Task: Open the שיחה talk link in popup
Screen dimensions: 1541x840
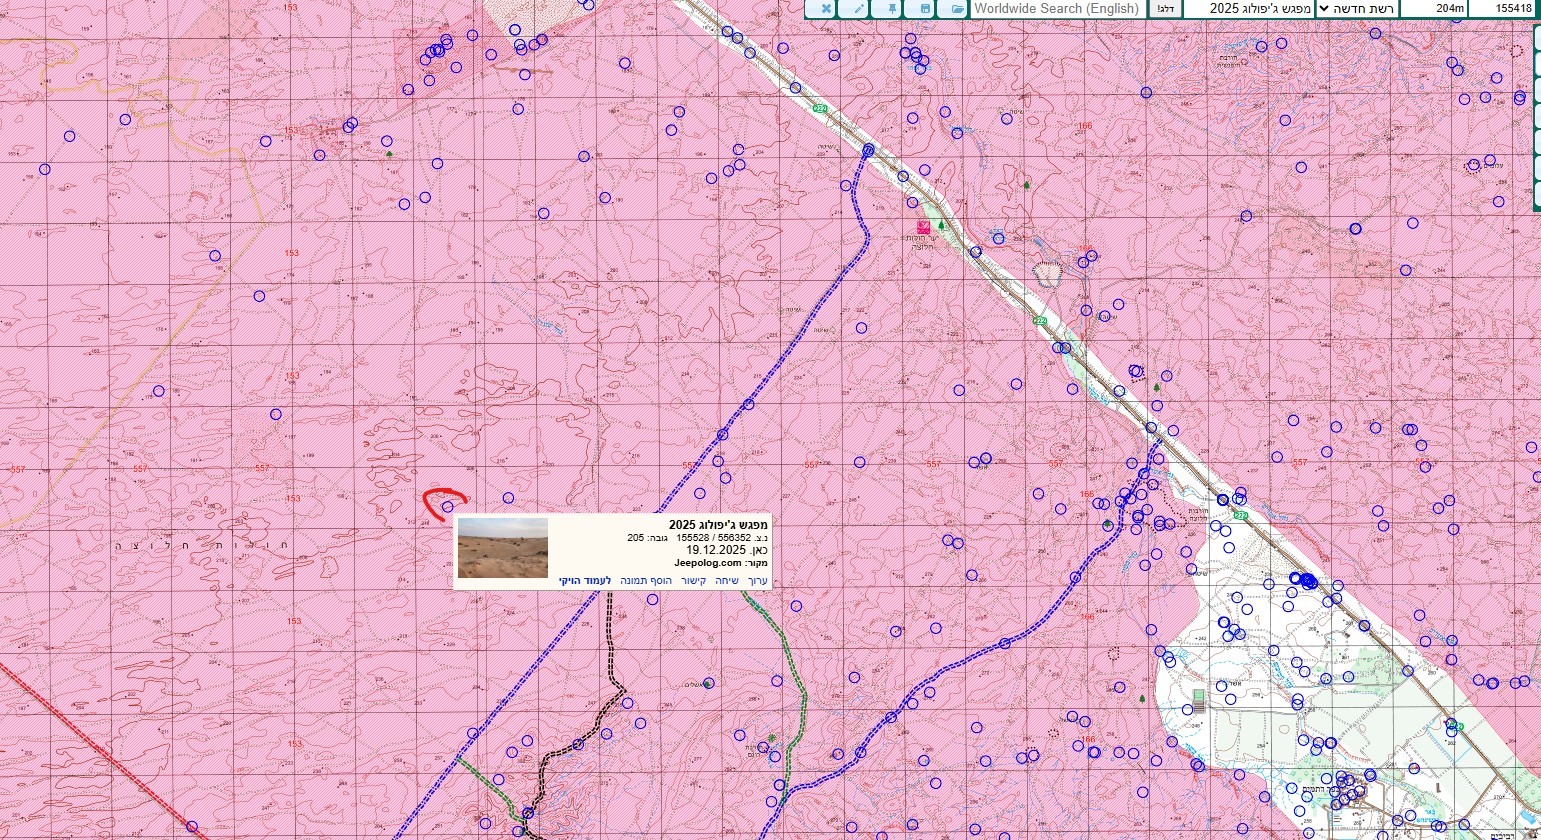Action: pos(725,581)
